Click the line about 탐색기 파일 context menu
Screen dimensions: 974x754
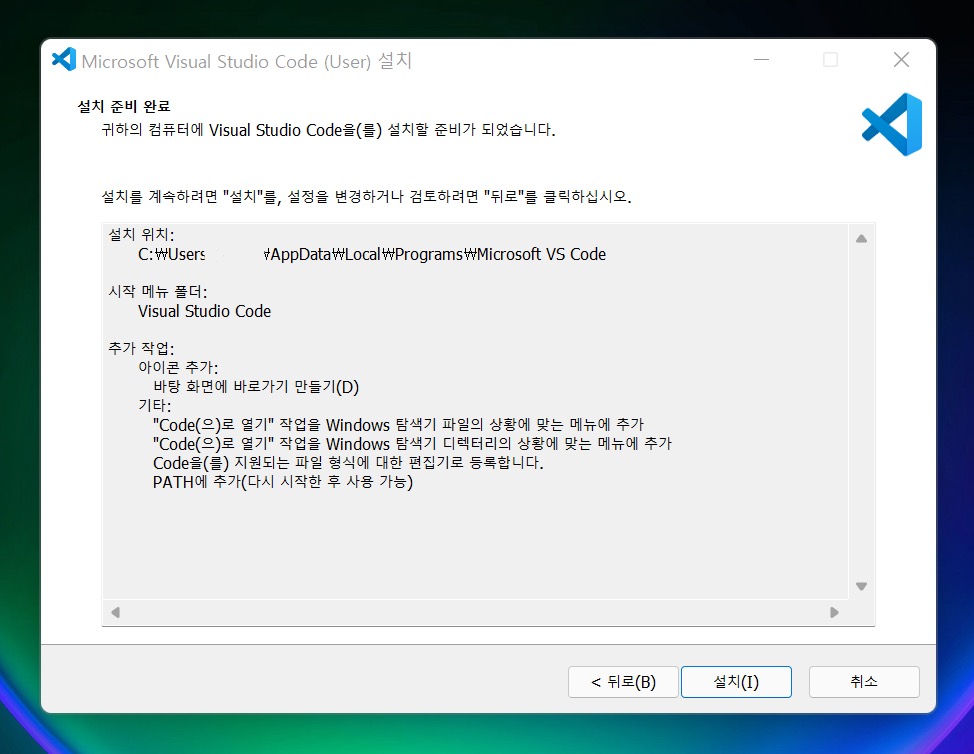[x=398, y=425]
